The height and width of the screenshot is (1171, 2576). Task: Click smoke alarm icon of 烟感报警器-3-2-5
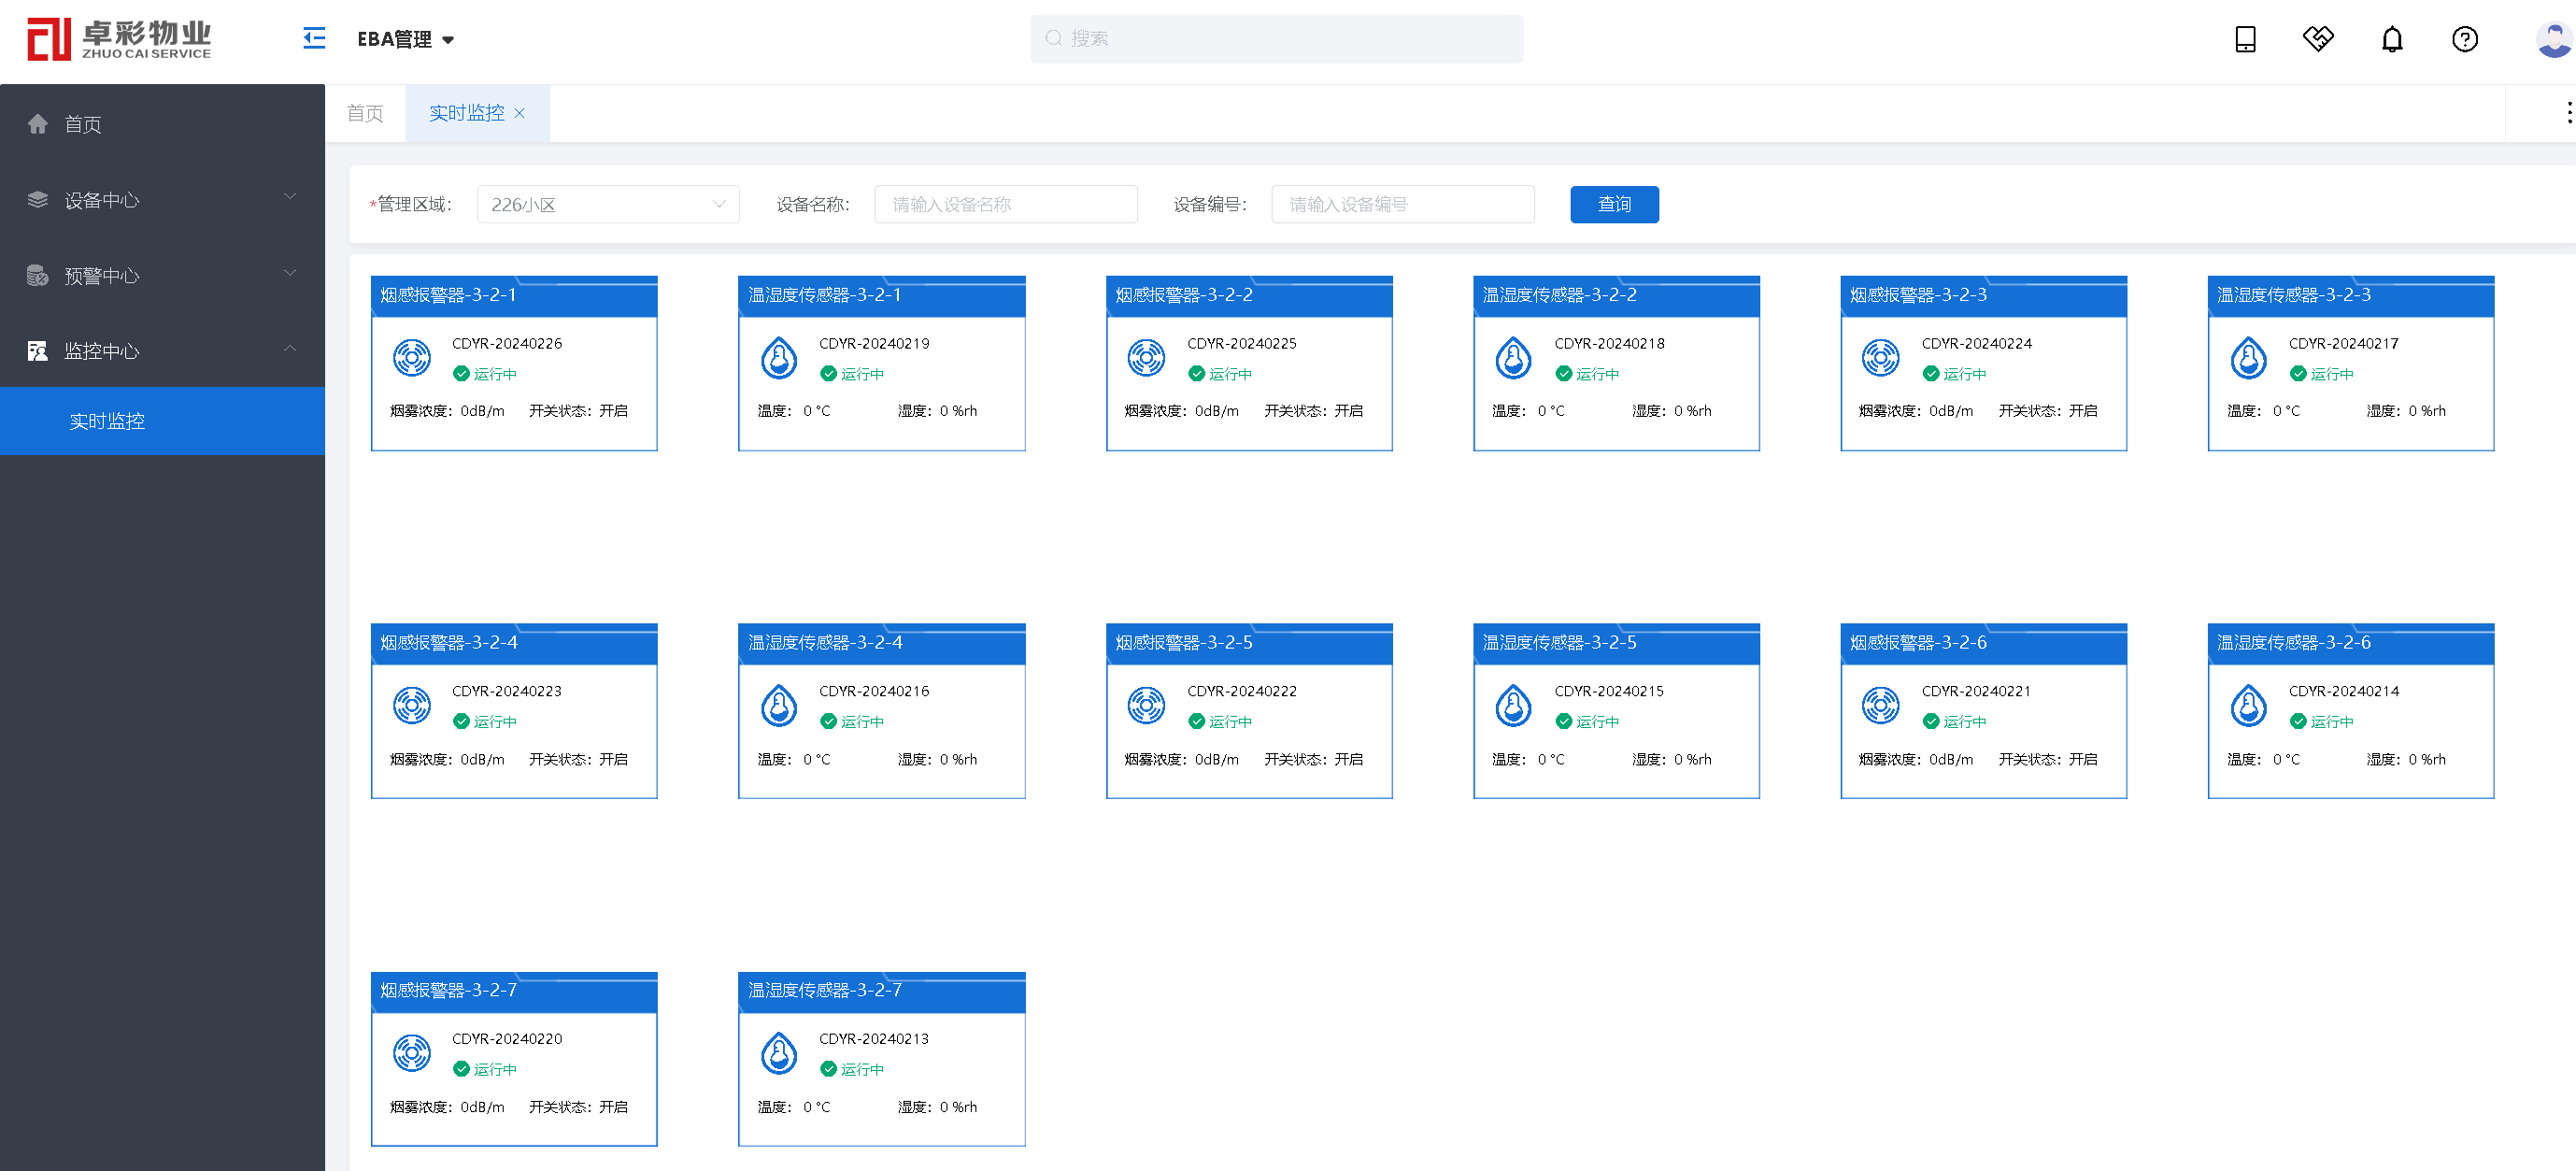[1147, 705]
